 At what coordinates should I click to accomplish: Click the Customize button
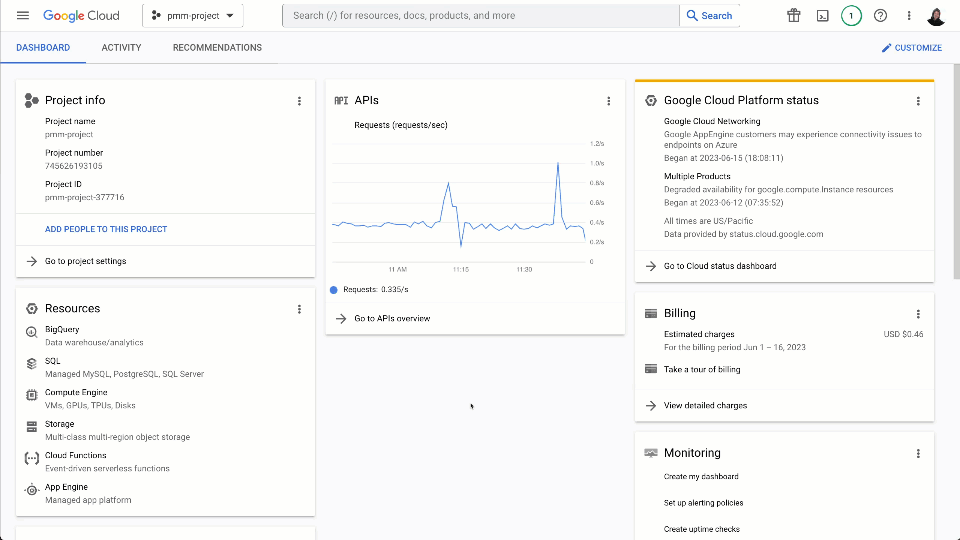pyautogui.click(x=911, y=48)
